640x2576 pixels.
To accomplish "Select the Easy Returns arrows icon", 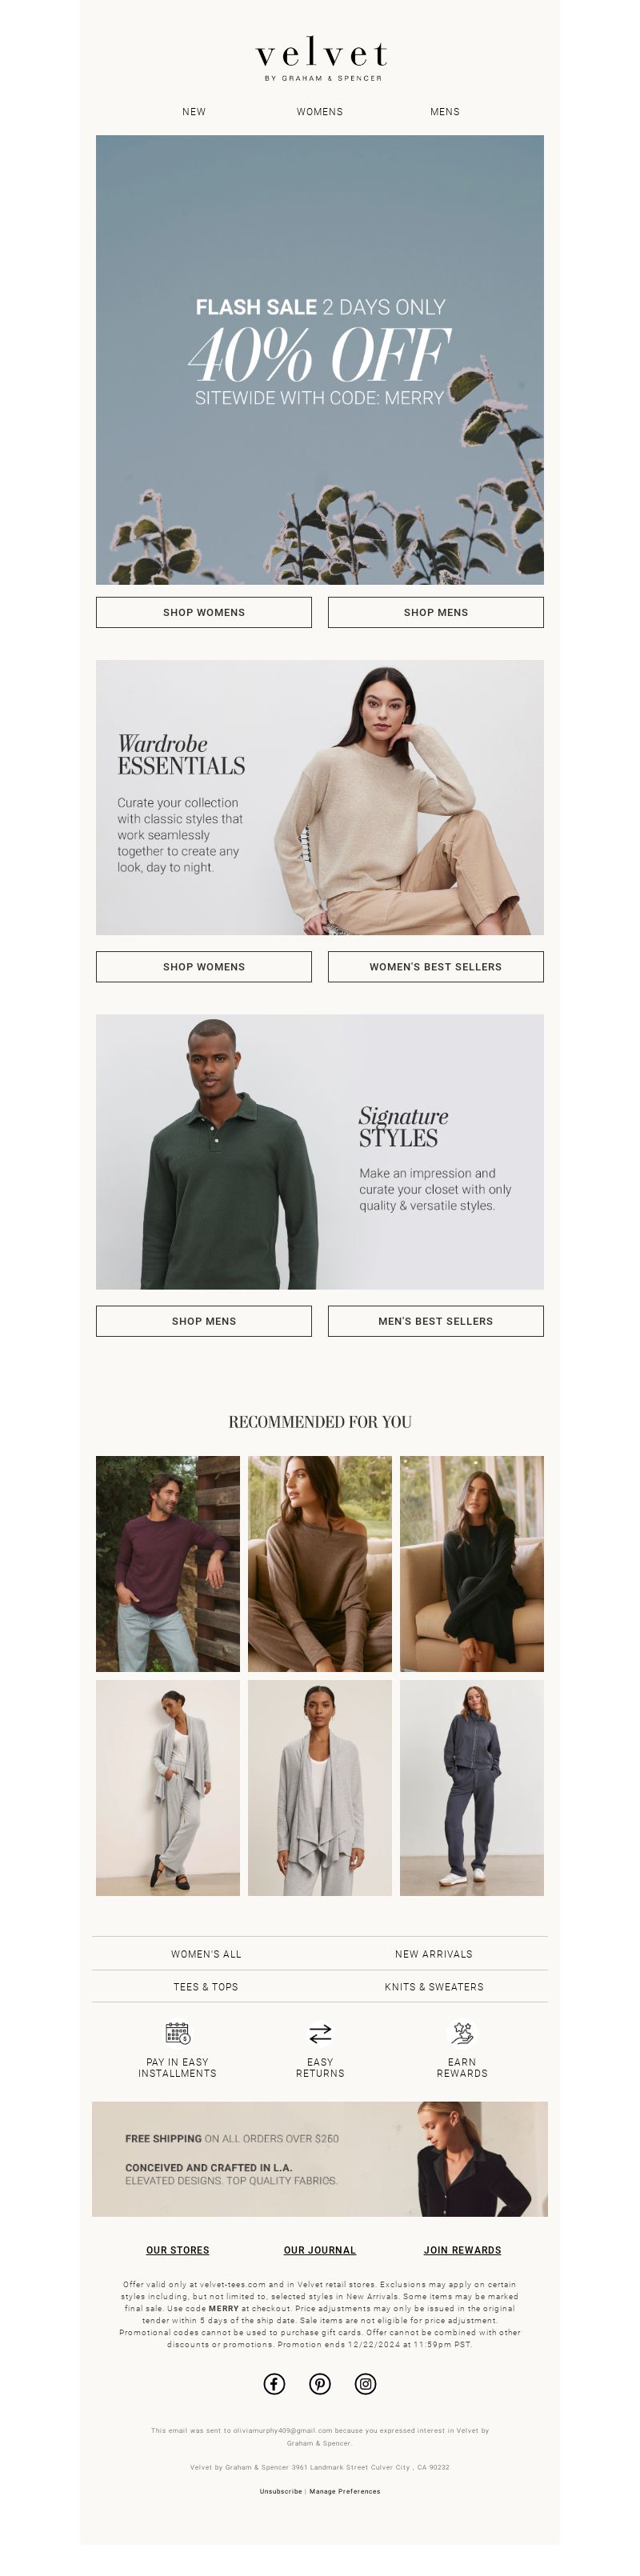I will click(320, 2033).
